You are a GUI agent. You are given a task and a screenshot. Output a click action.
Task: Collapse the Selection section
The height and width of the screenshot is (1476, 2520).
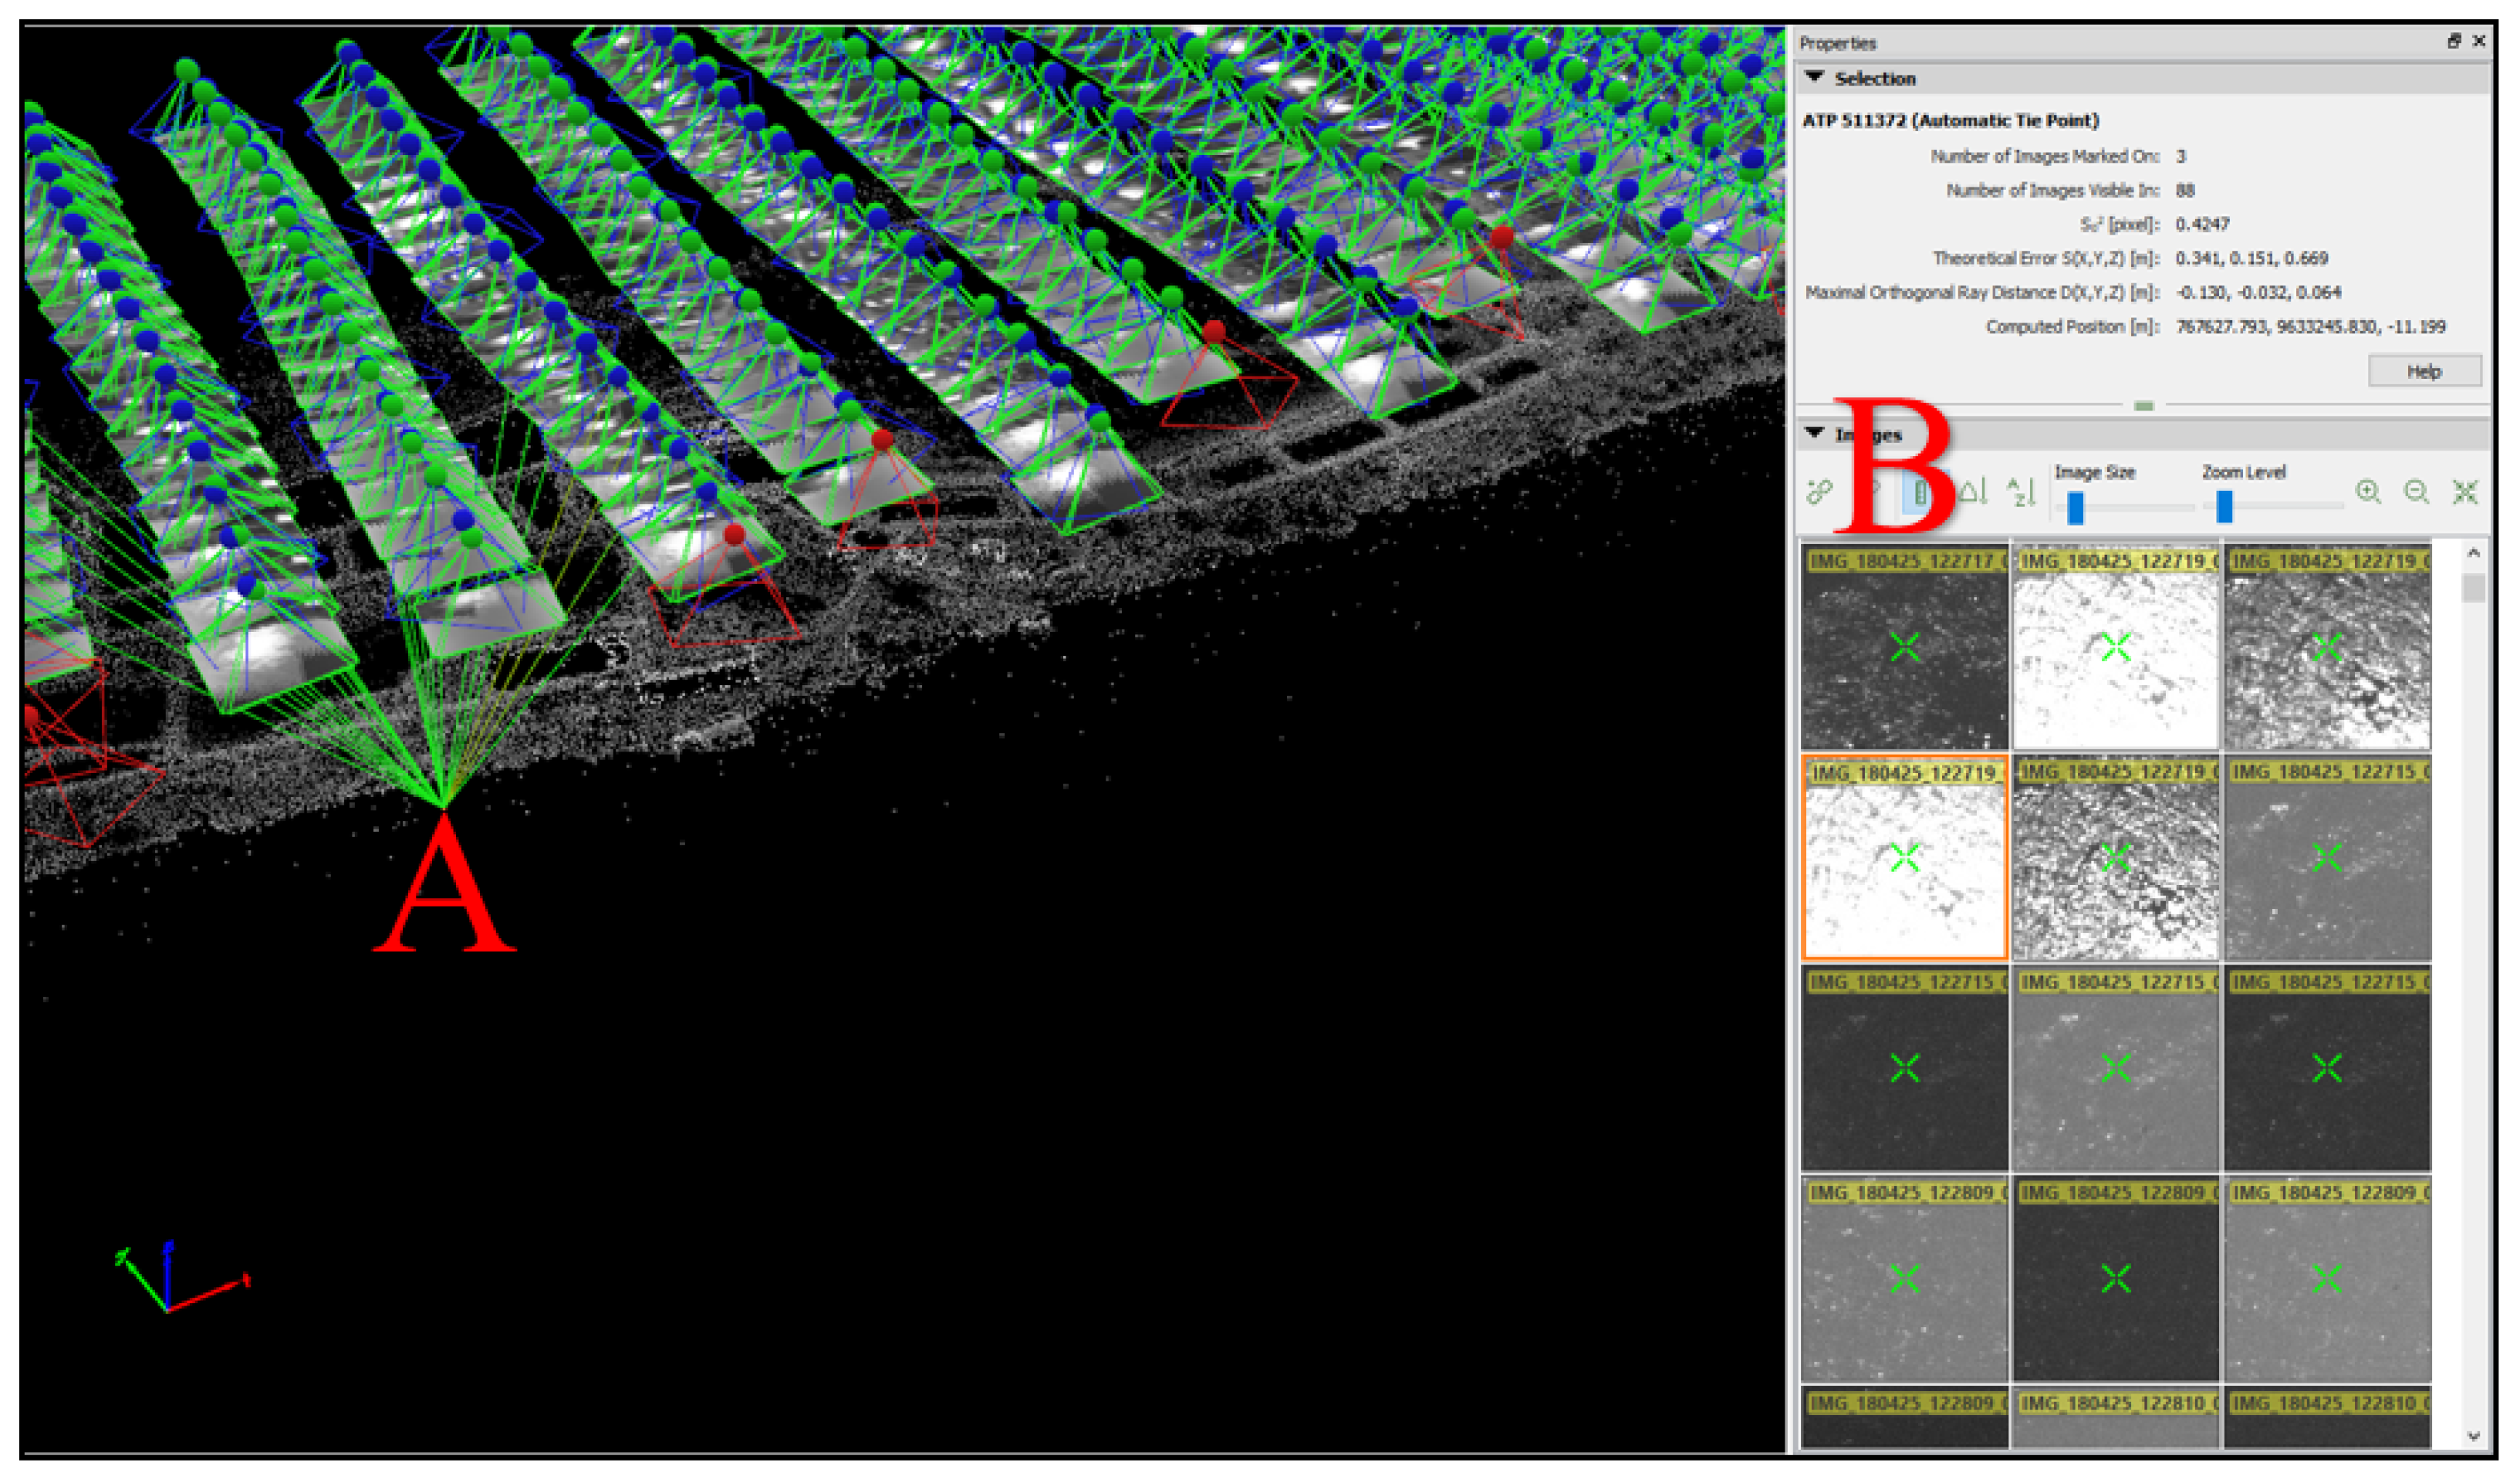[x=1815, y=77]
